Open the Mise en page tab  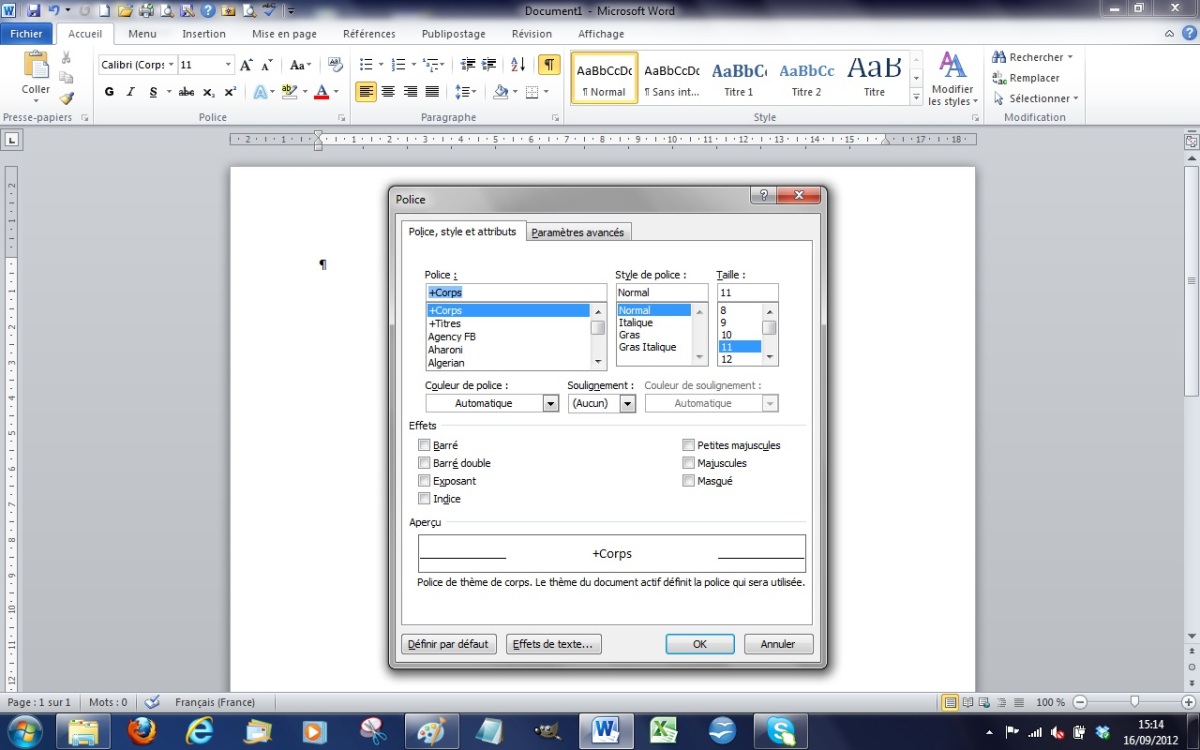[x=284, y=34]
